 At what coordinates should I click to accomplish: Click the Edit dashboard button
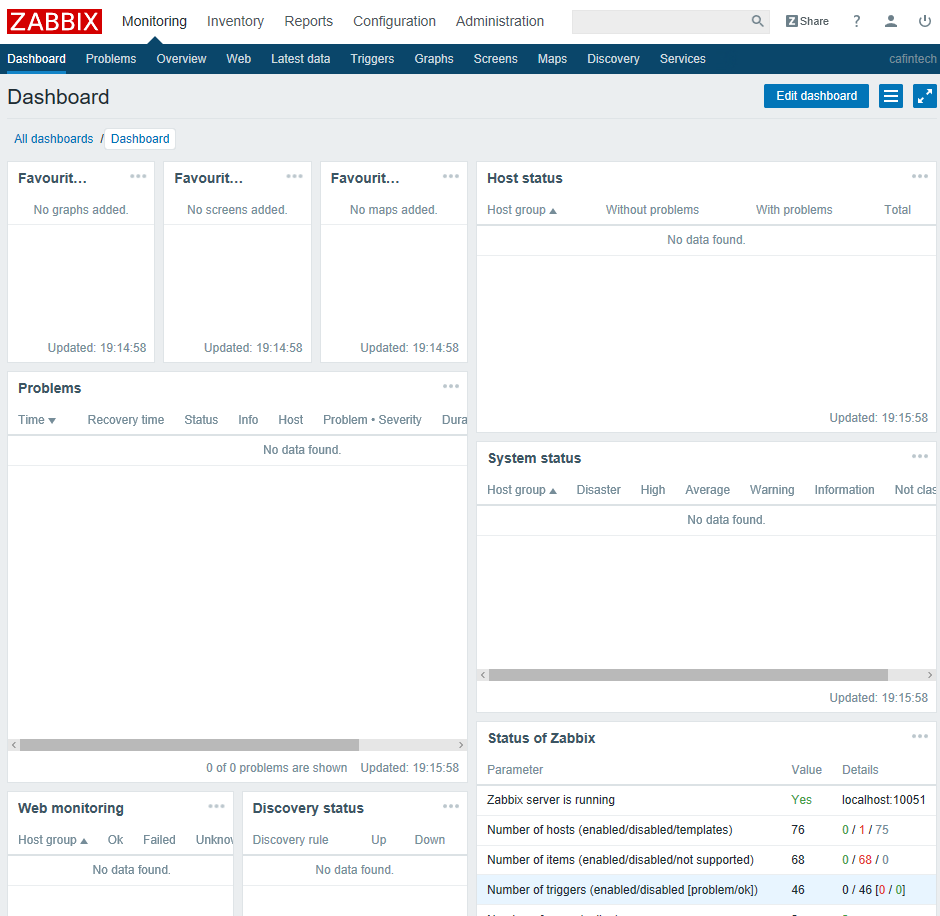pos(816,96)
